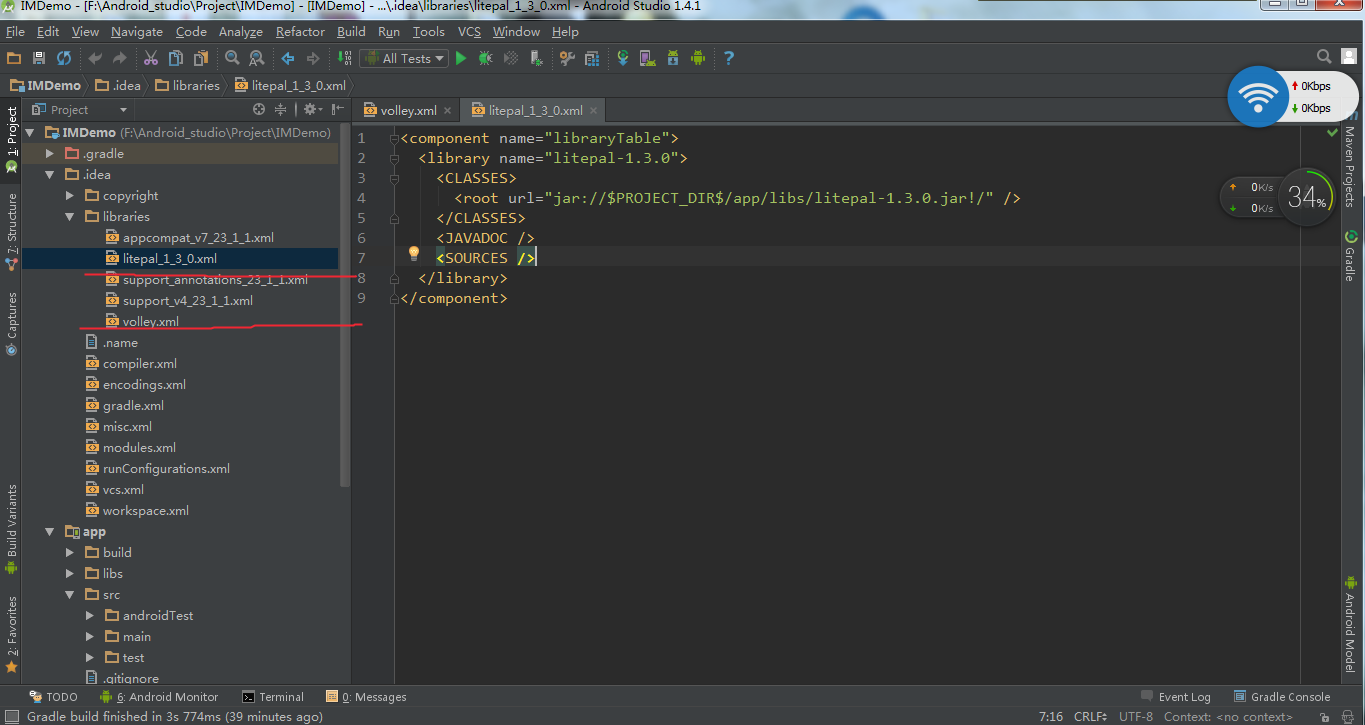This screenshot has width=1365, height=725.
Task: Open the VCS menu
Action: (x=469, y=31)
